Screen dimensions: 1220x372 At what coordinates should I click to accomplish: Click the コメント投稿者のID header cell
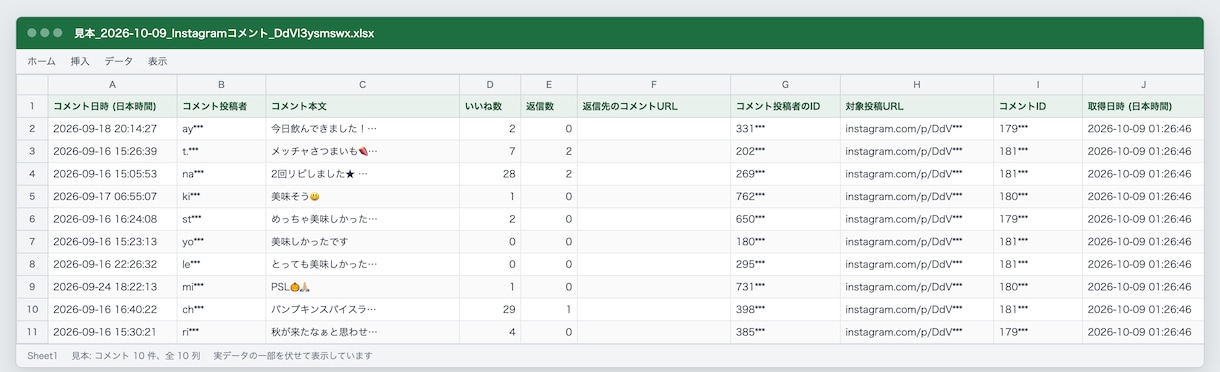click(785, 106)
